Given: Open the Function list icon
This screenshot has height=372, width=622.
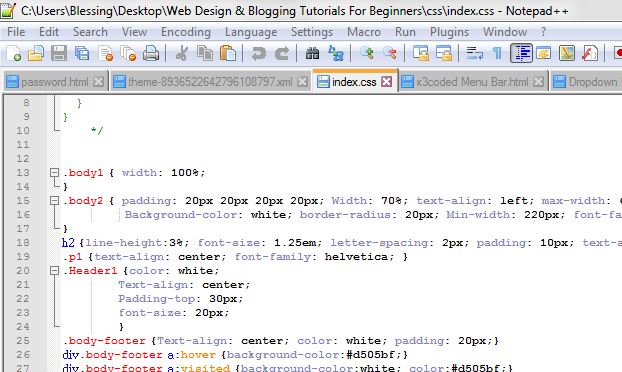Looking at the screenshot, I should click(x=590, y=53).
